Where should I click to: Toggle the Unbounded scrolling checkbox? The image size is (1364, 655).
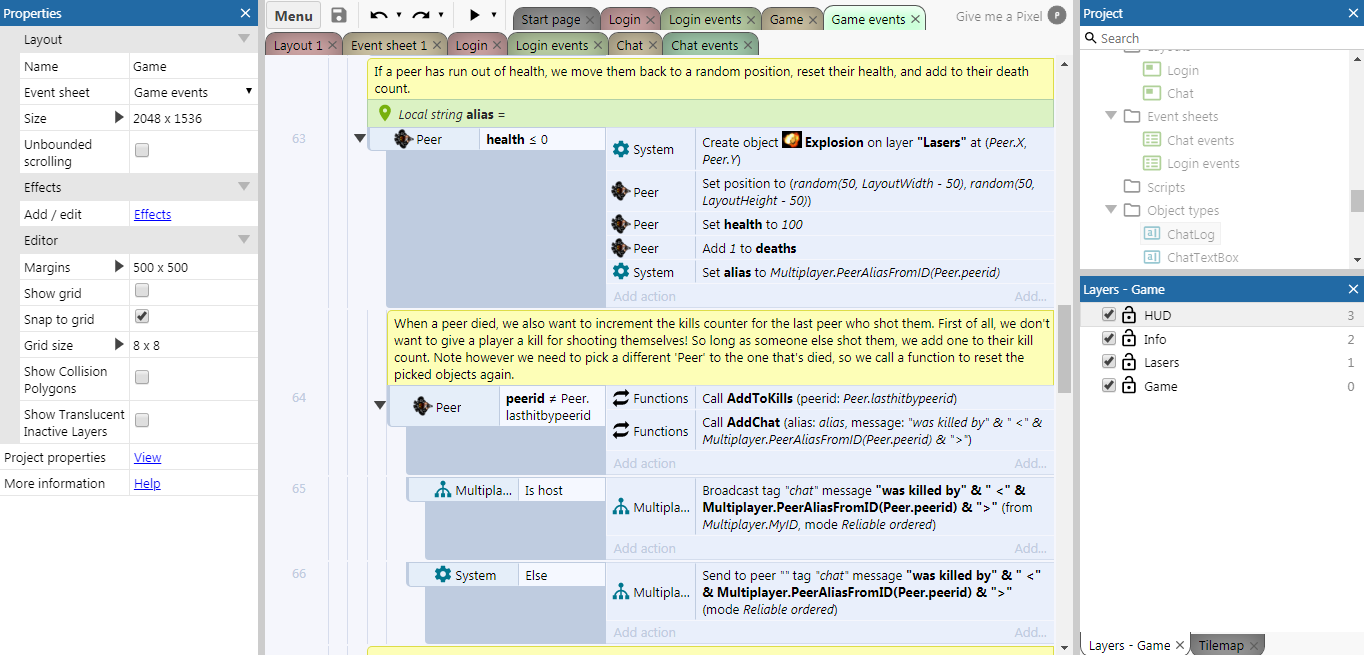142,151
